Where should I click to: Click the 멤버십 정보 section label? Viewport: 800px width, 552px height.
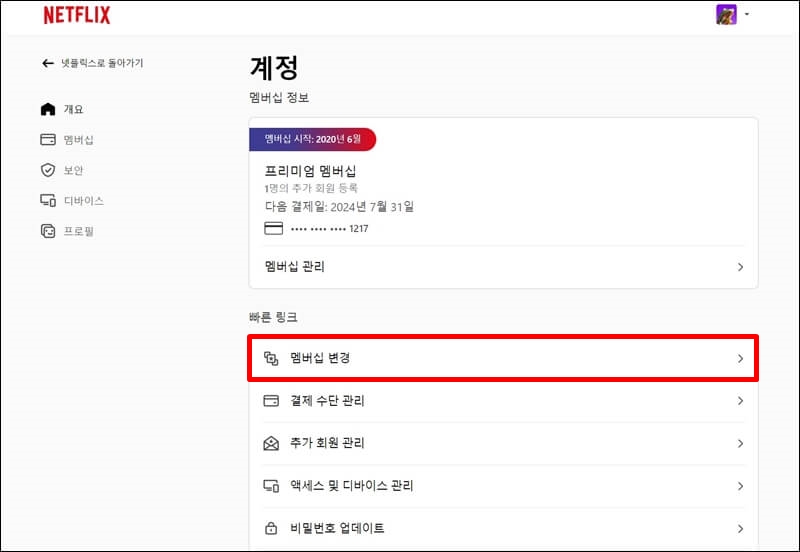point(279,97)
